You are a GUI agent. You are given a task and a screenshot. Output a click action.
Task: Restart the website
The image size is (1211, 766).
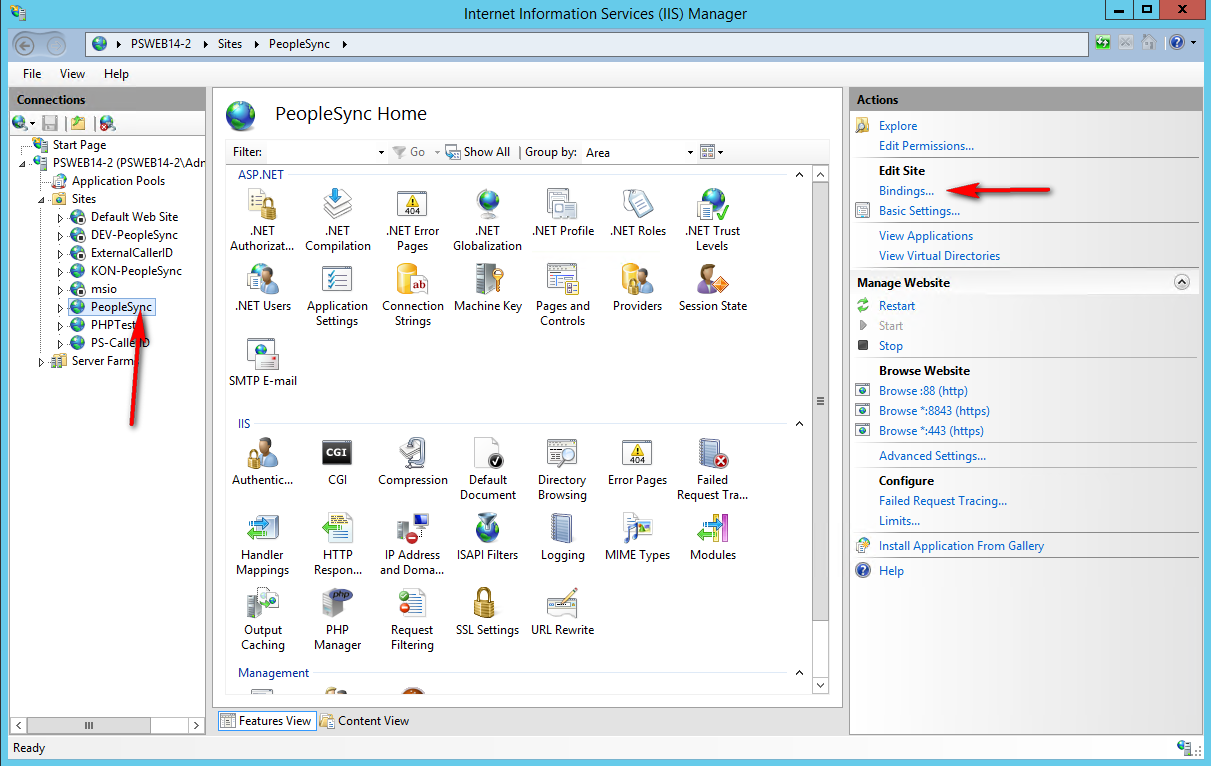[x=897, y=306]
